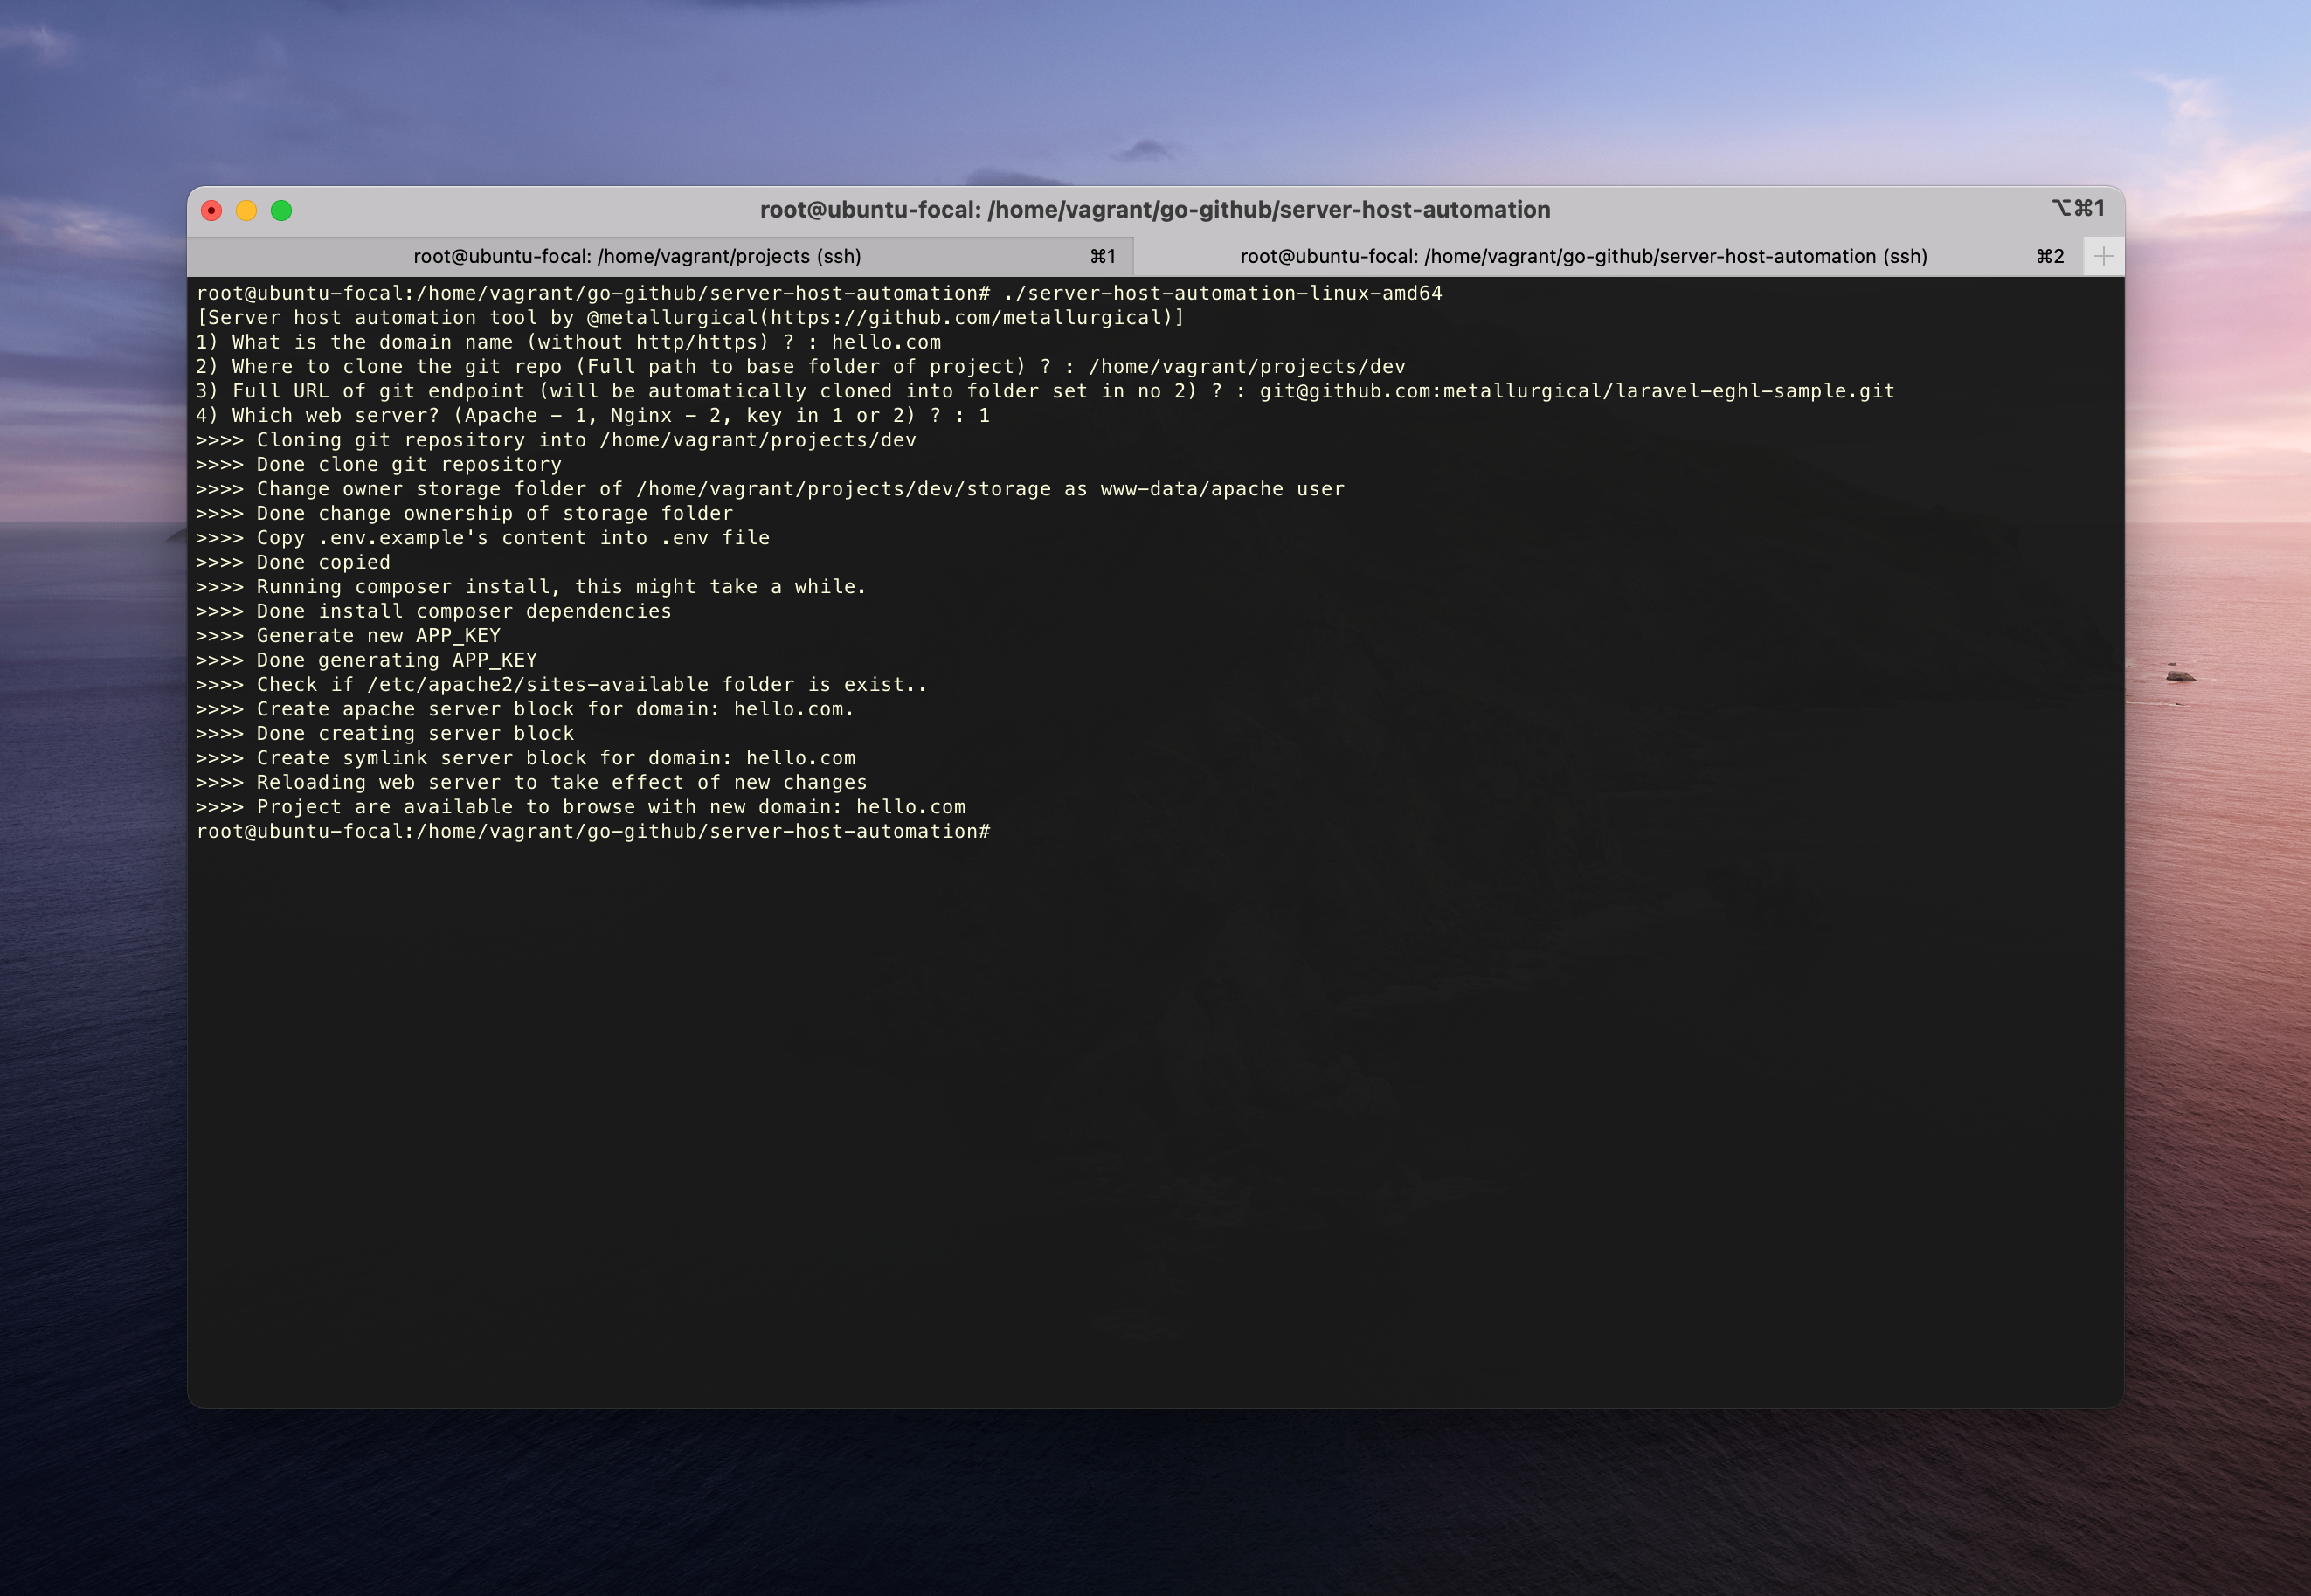Image resolution: width=2311 pixels, height=1596 pixels.
Task: Click the /home/vagrant/projects/dev path answer in question 2
Action: 1246,367
